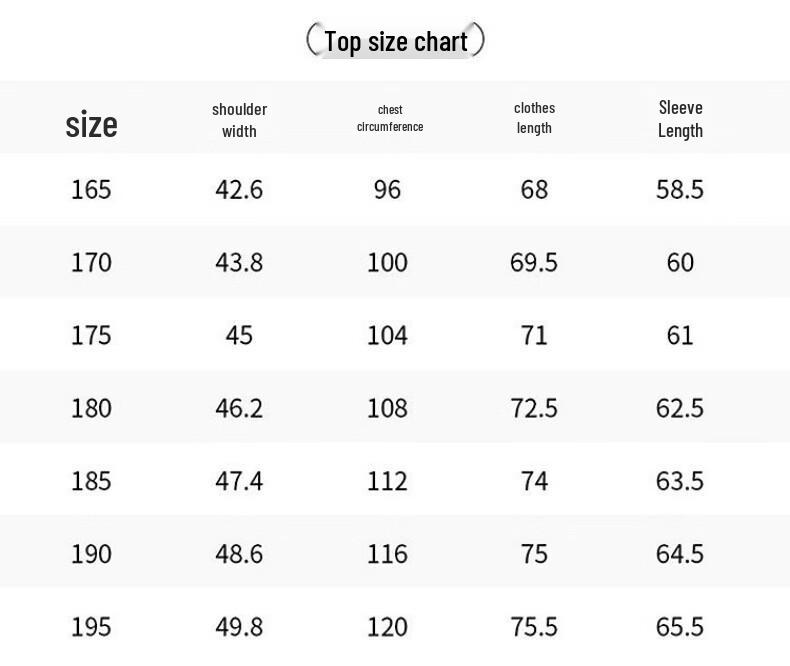Click the size 190 cell

point(91,554)
